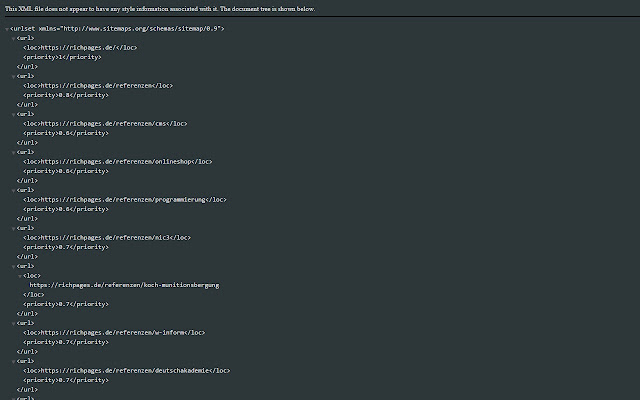Click priority 0.6 below the onlineshop loc
Viewport: 640px width, 400px height.
66,171
